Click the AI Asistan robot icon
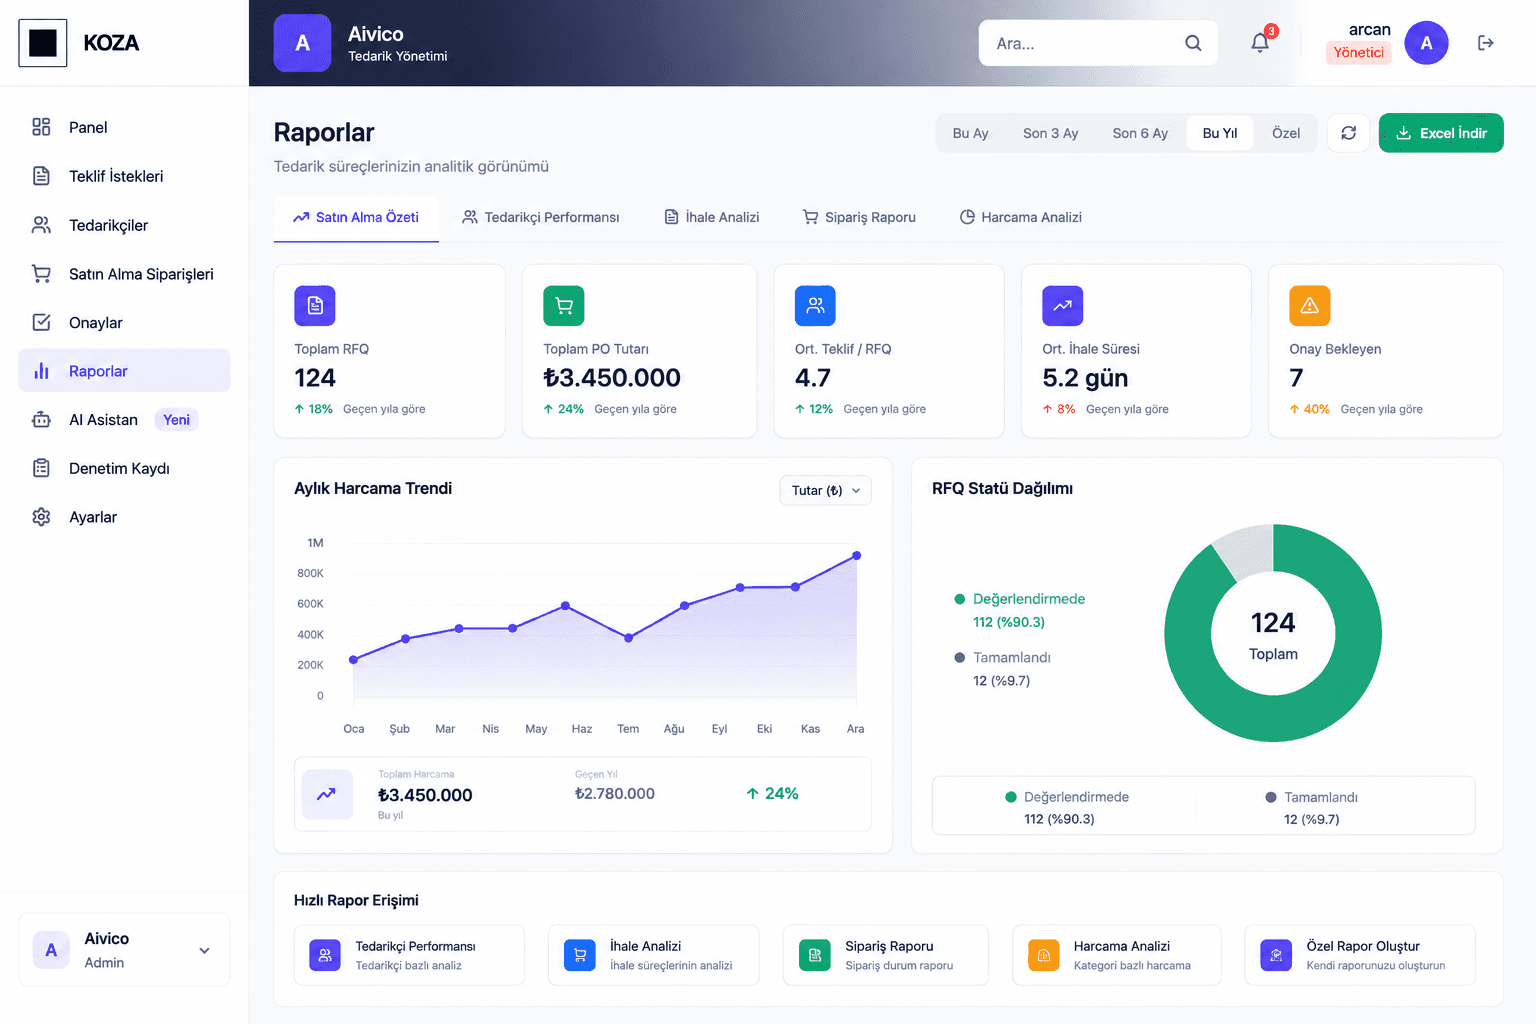 pyautogui.click(x=41, y=420)
